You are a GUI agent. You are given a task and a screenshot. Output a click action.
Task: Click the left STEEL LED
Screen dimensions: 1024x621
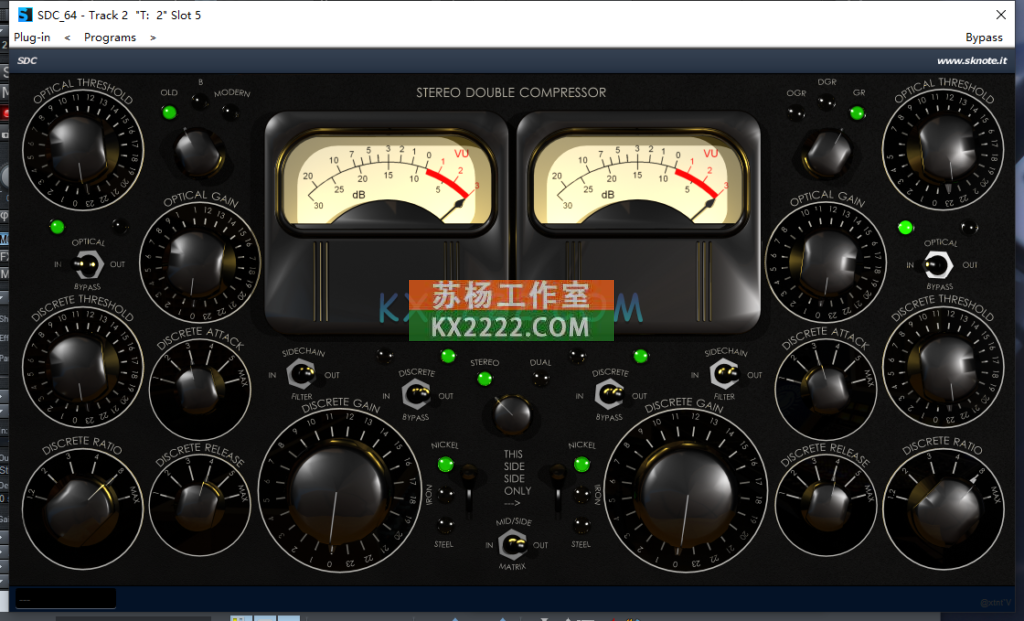coord(445,524)
